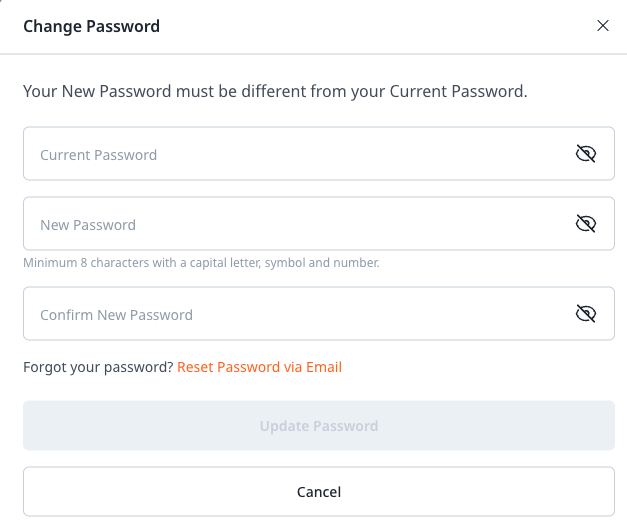Submit via the grey Update Password button
The width and height of the screenshot is (627, 529).
tap(319, 425)
